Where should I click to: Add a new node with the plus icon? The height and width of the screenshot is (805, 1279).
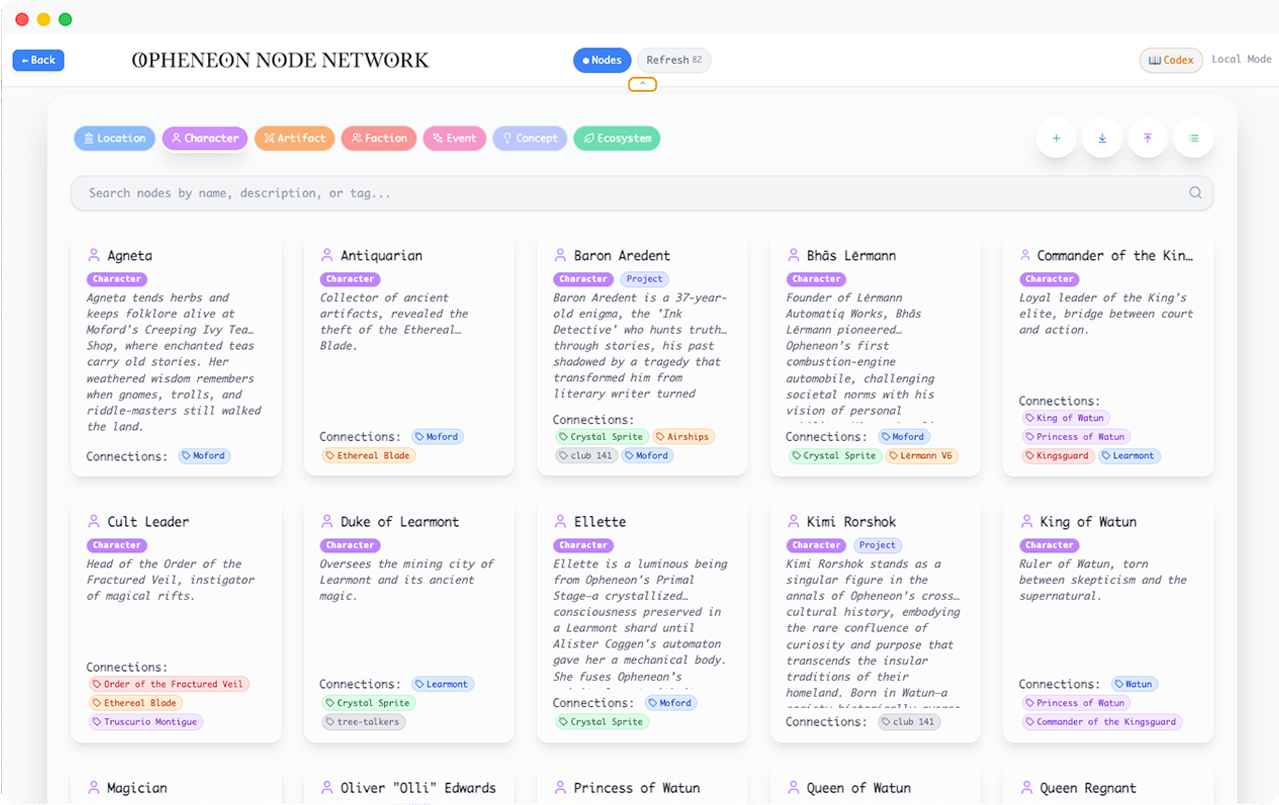click(x=1056, y=138)
